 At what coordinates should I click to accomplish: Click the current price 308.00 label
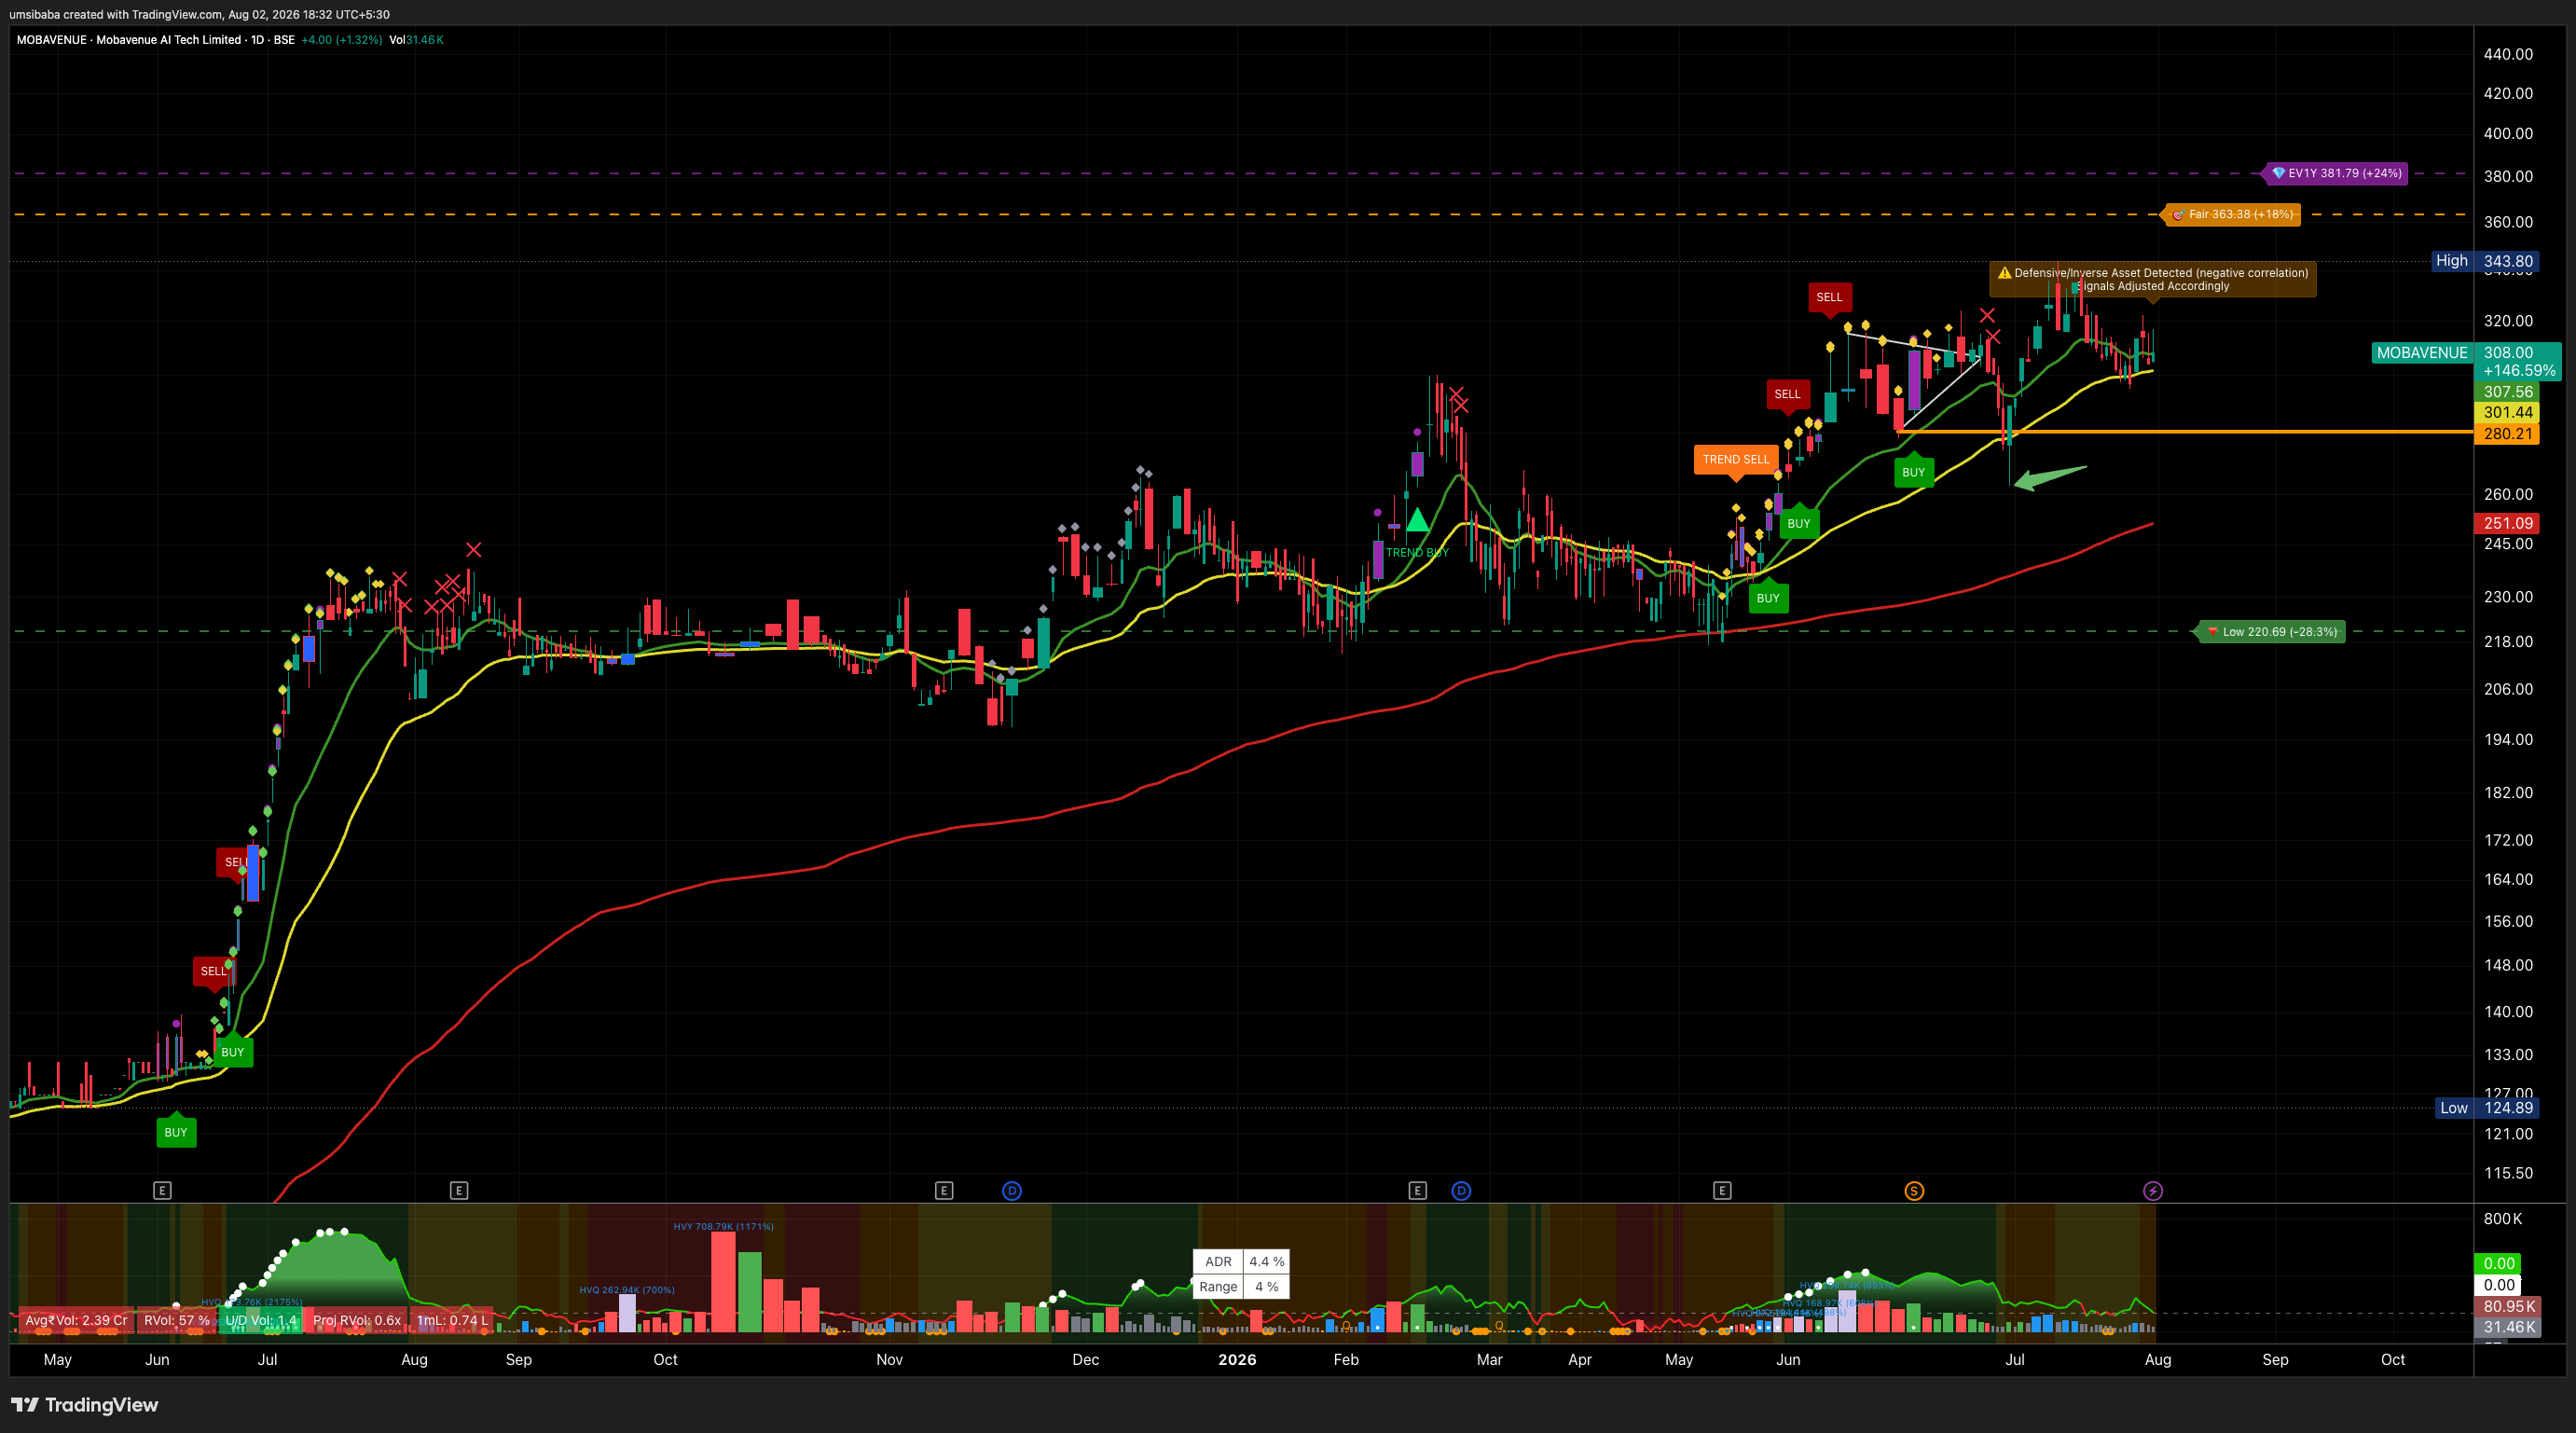click(x=2518, y=361)
